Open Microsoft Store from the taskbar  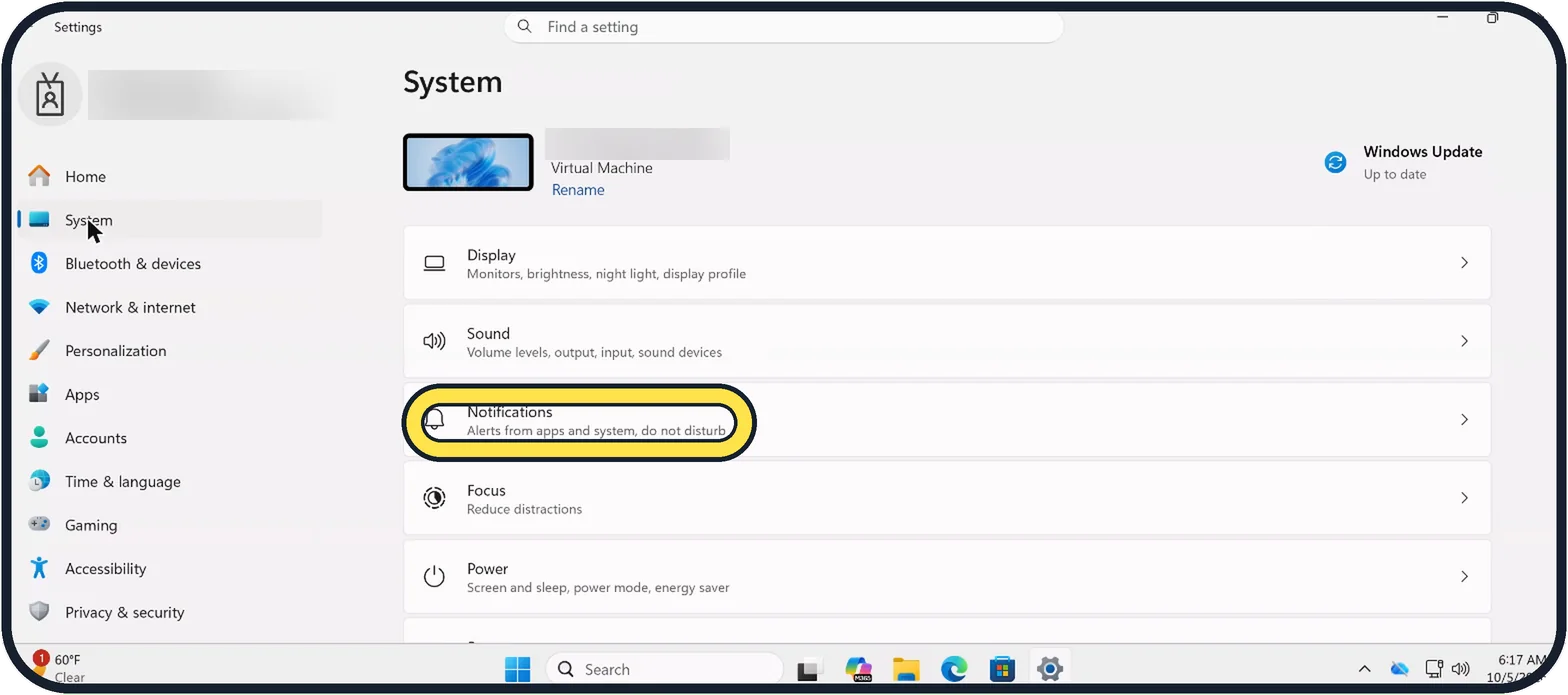point(1002,669)
